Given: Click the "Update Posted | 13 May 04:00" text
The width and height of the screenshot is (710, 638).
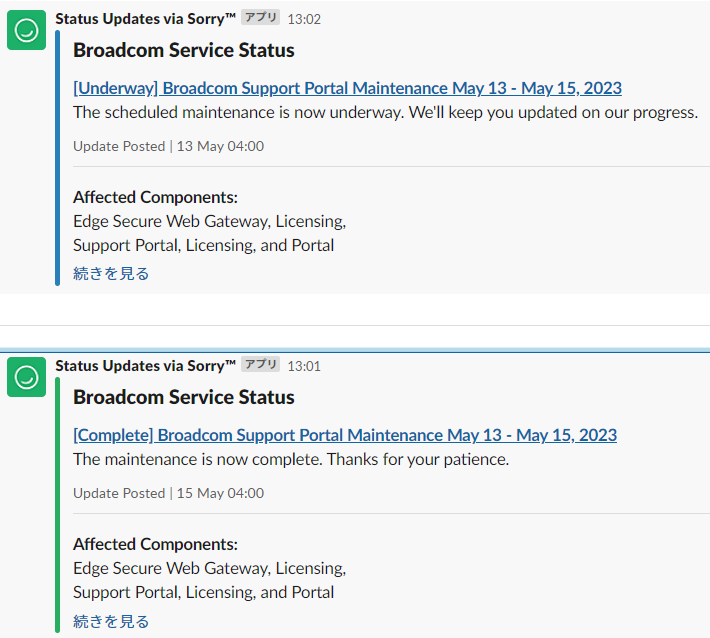Looking at the screenshot, I should pos(168,146).
